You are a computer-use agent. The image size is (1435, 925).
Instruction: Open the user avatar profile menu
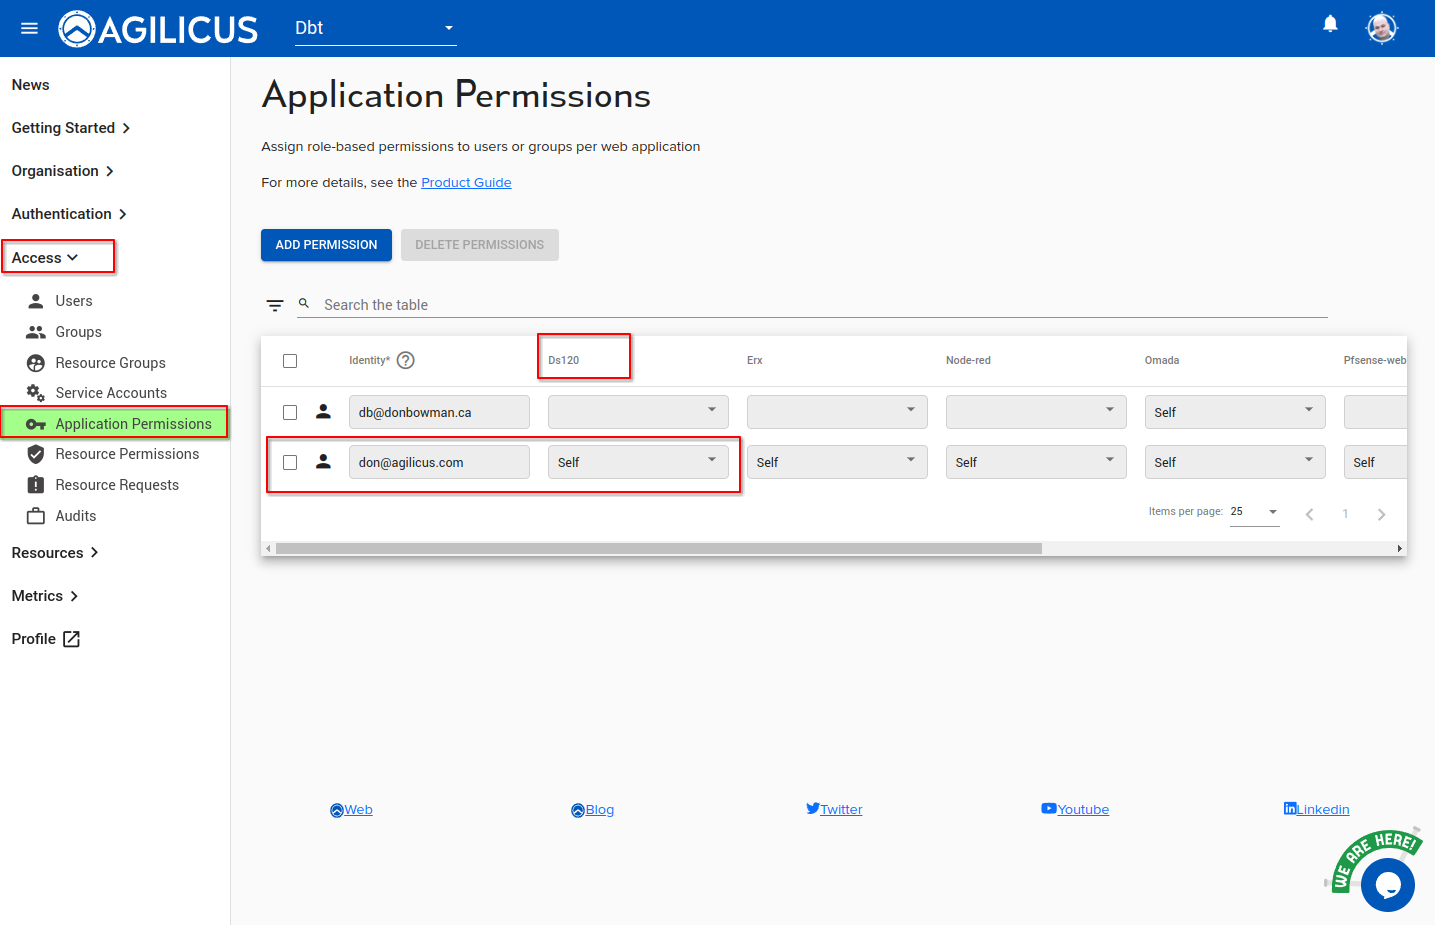pos(1381,28)
